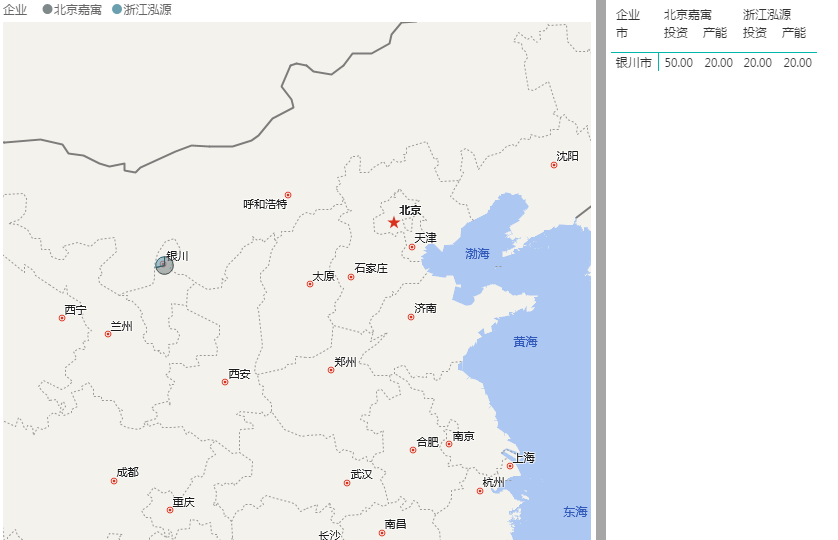
Task: Click the 西安 city marker dot
Action: pos(225,382)
